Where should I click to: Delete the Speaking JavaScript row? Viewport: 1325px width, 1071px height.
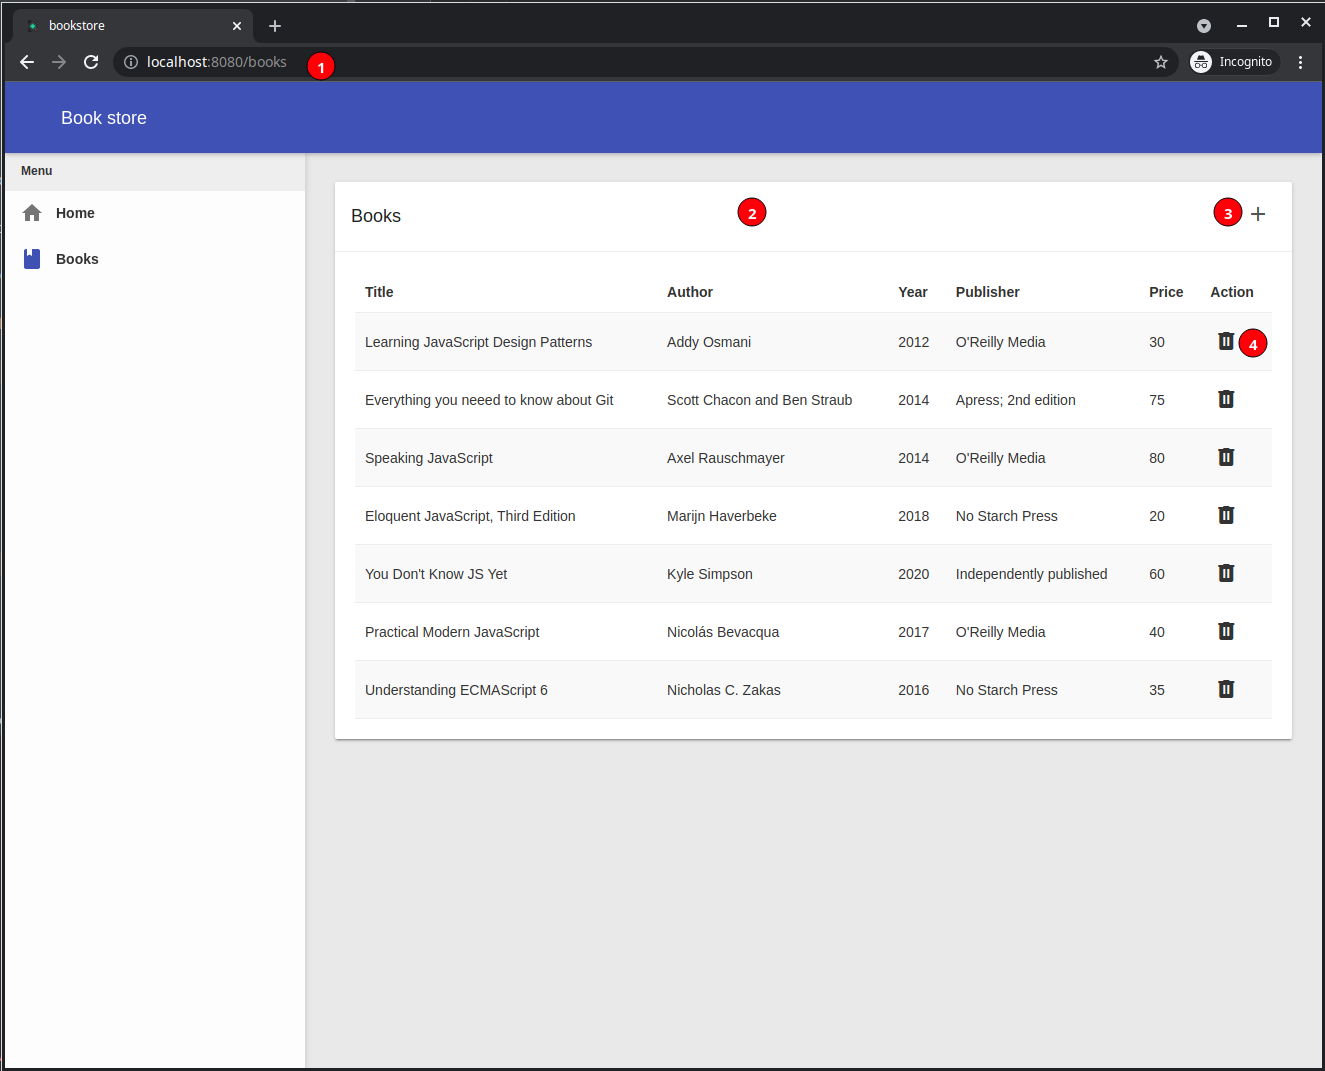[x=1226, y=457]
